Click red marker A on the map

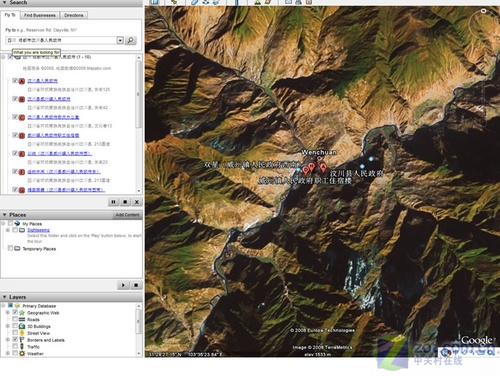coord(323,166)
